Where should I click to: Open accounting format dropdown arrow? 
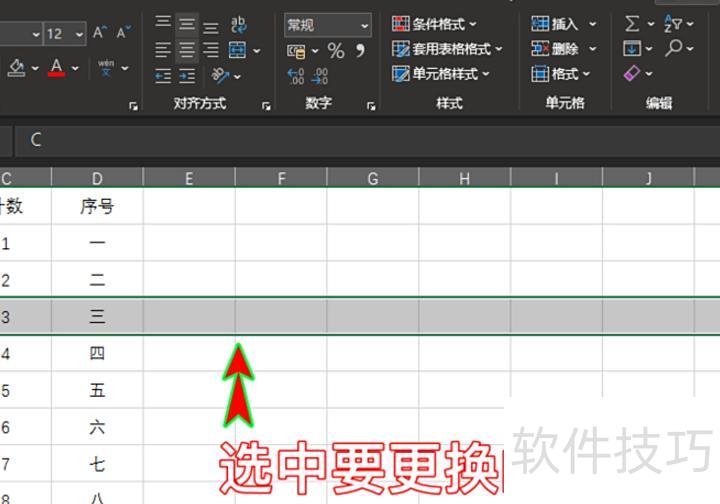pos(315,51)
